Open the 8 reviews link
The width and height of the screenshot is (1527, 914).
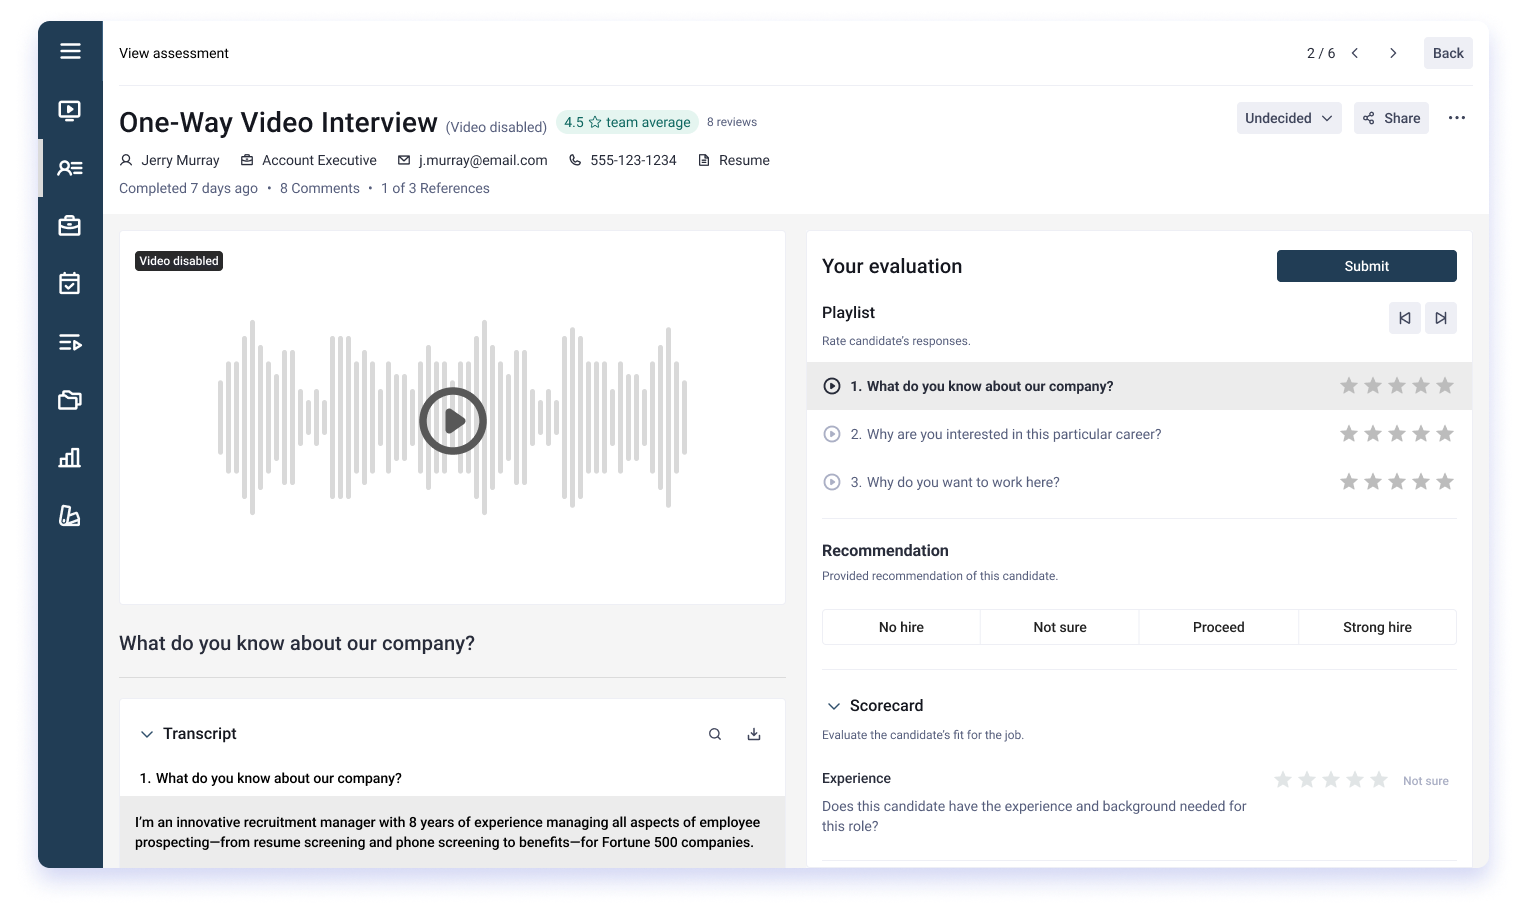732,122
